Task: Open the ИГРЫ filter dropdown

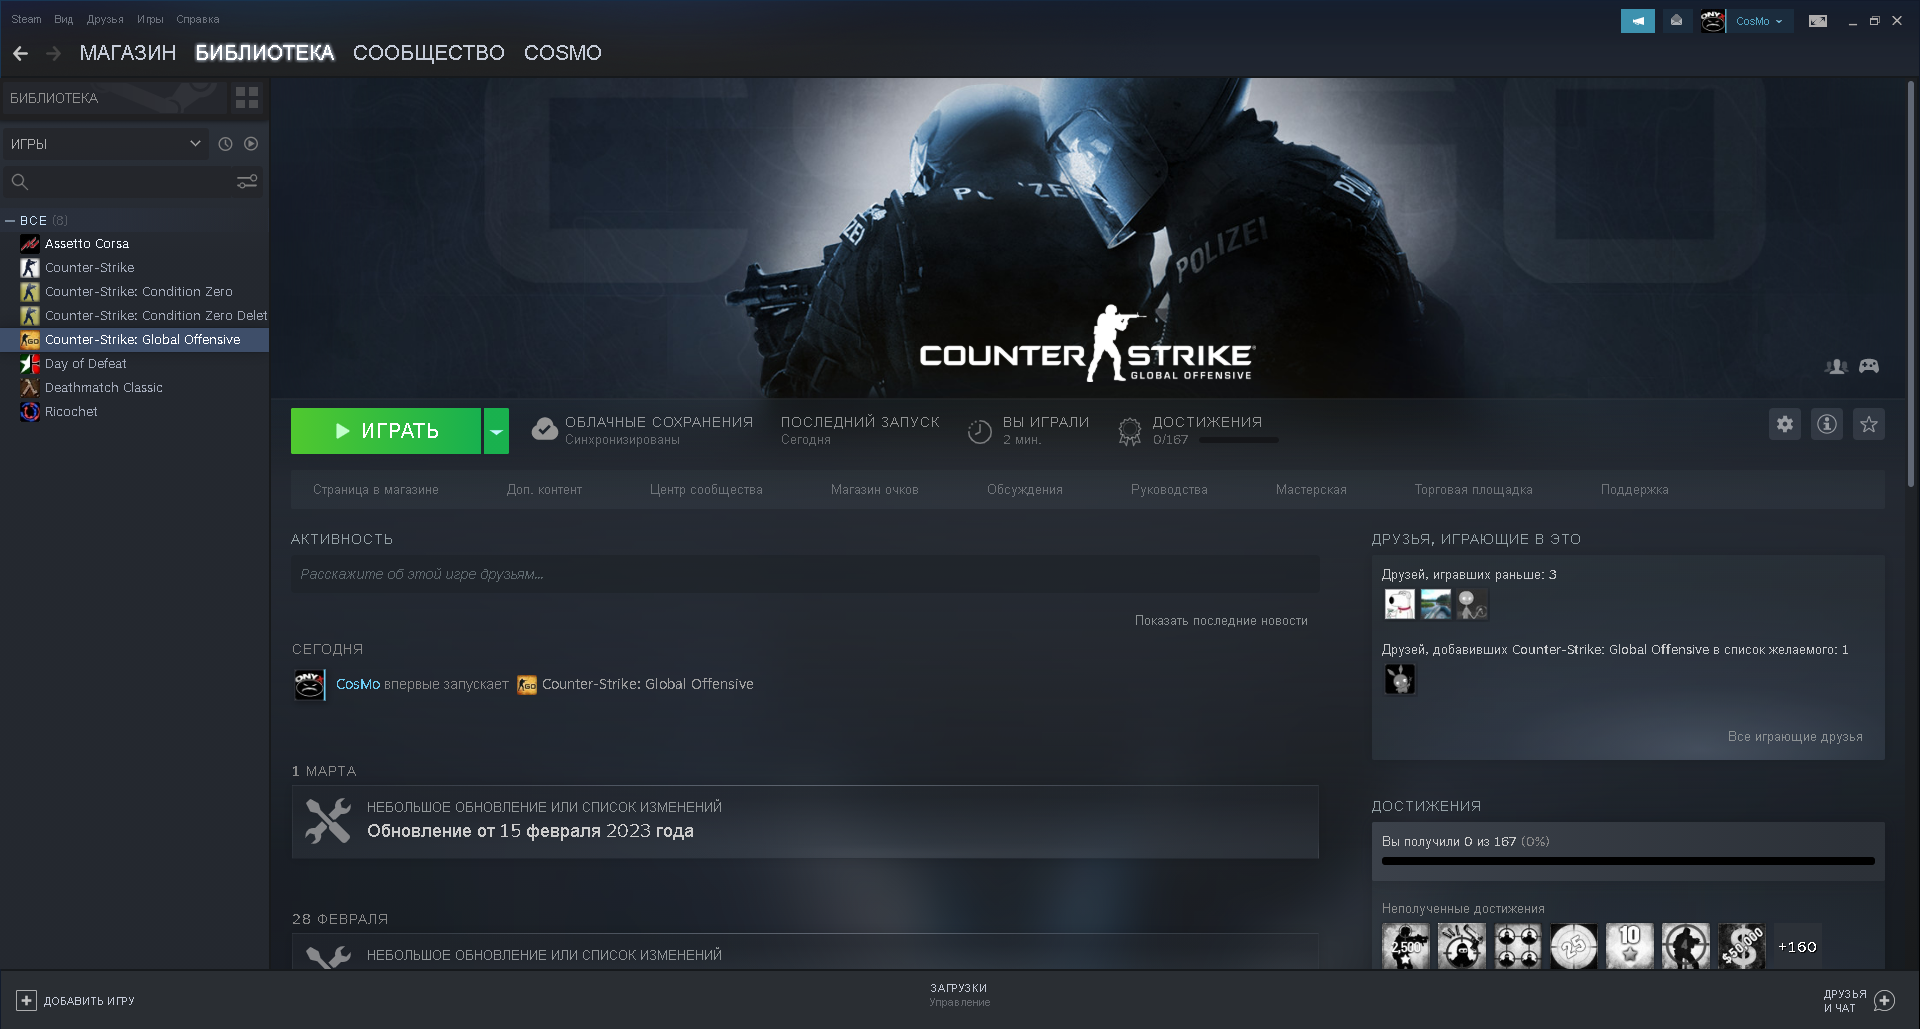Action: click(x=105, y=144)
